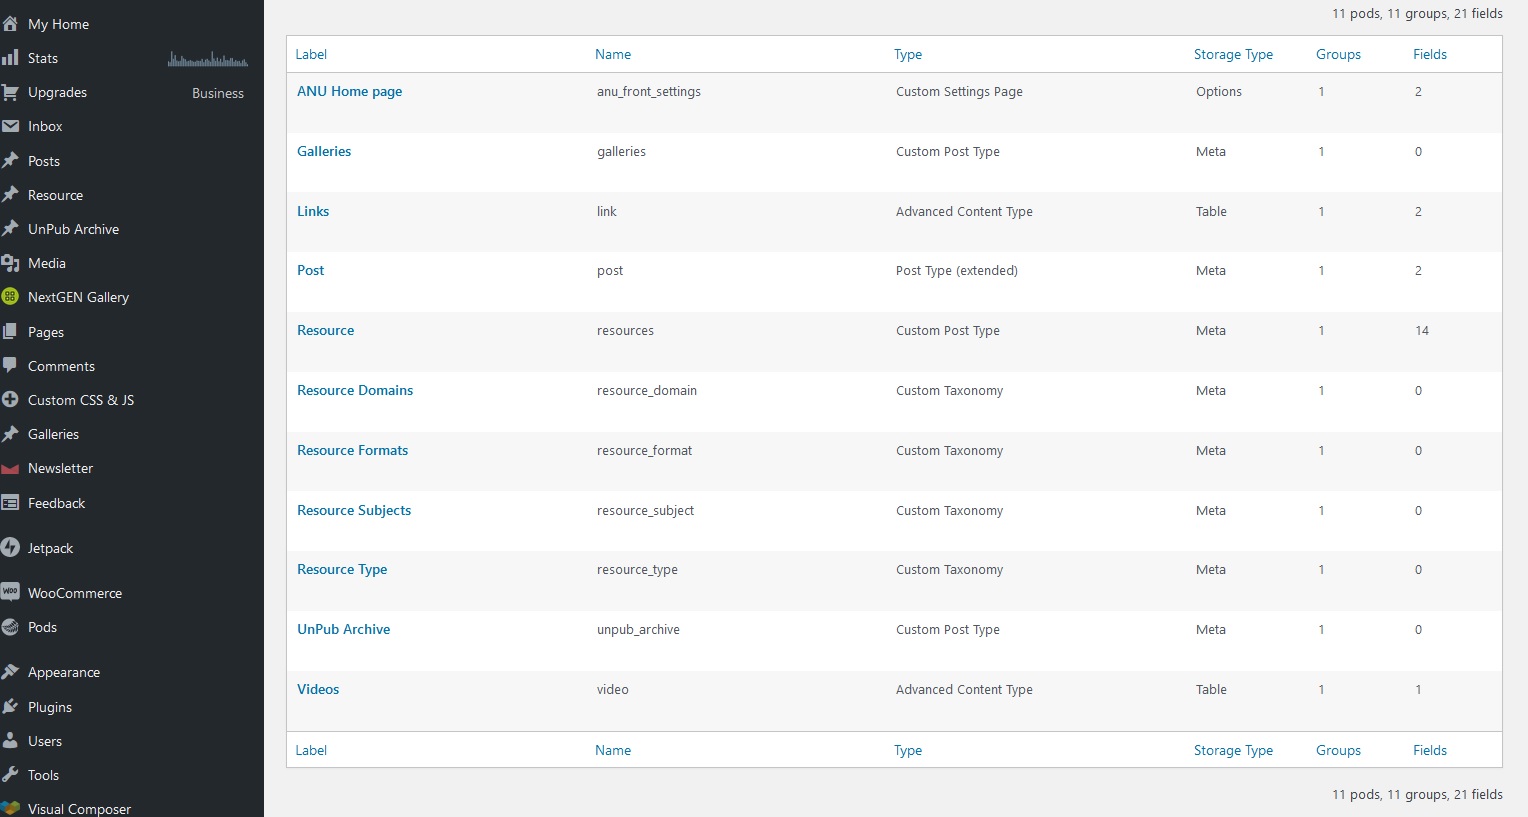Click the Comments speech bubble icon
Screen dimensions: 1528x817
click(x=11, y=366)
